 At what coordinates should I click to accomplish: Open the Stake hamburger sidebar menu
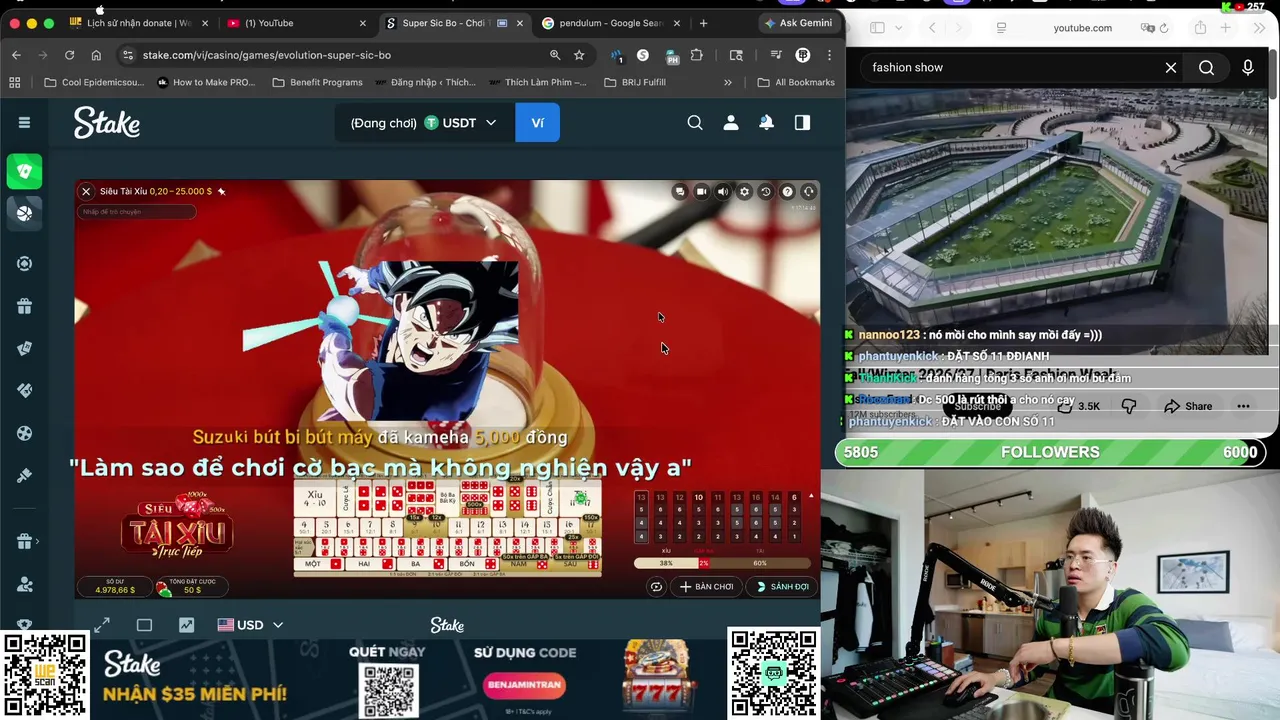24,122
